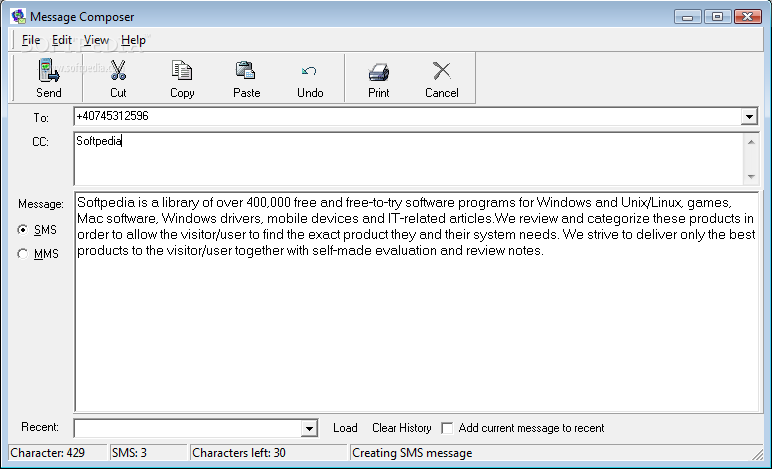Click the Message Composer title bar icon
Image resolution: width=772 pixels, height=469 pixels.
point(19,16)
